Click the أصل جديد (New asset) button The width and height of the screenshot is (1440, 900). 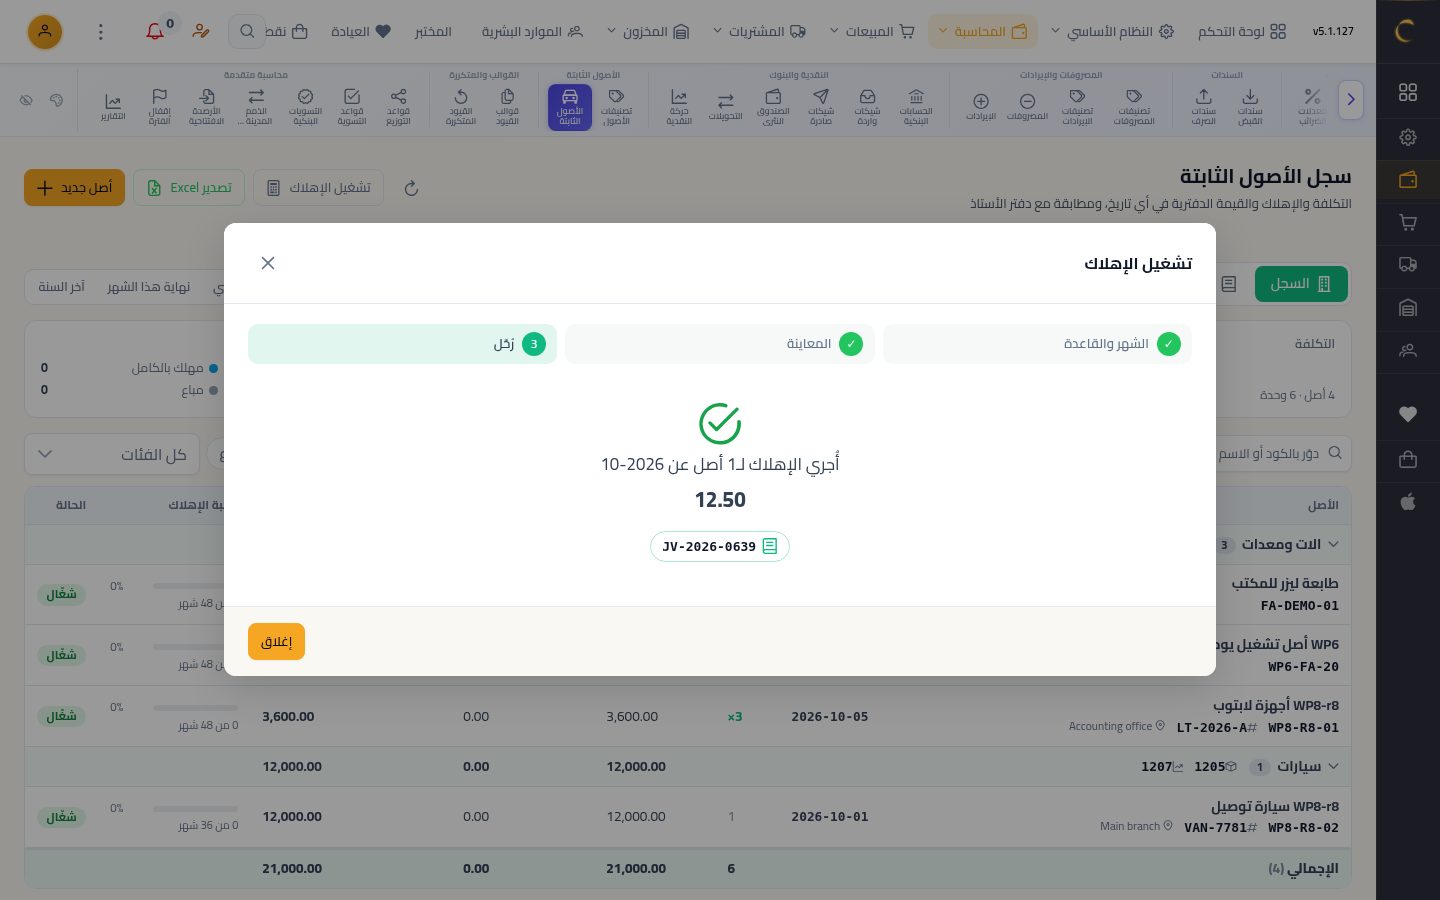[74, 188]
